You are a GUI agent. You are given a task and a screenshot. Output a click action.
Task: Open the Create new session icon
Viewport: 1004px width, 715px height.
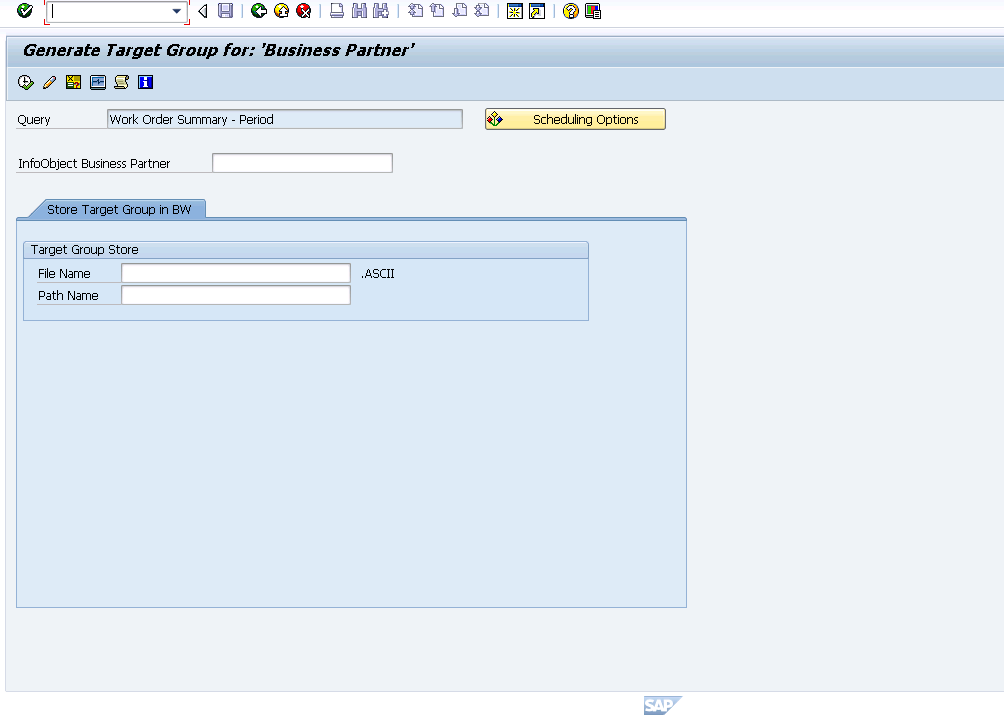516,11
